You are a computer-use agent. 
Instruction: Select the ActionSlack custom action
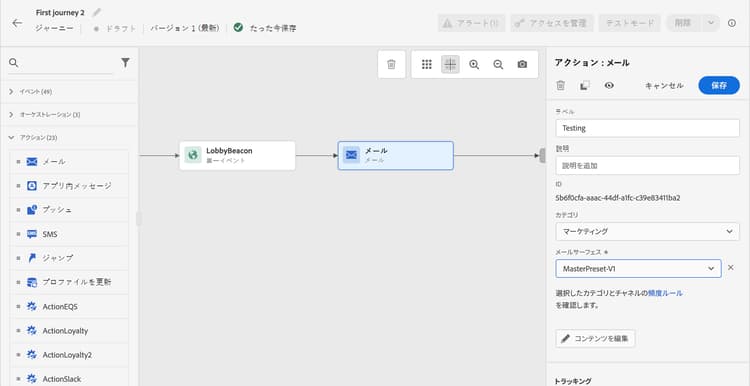69,379
